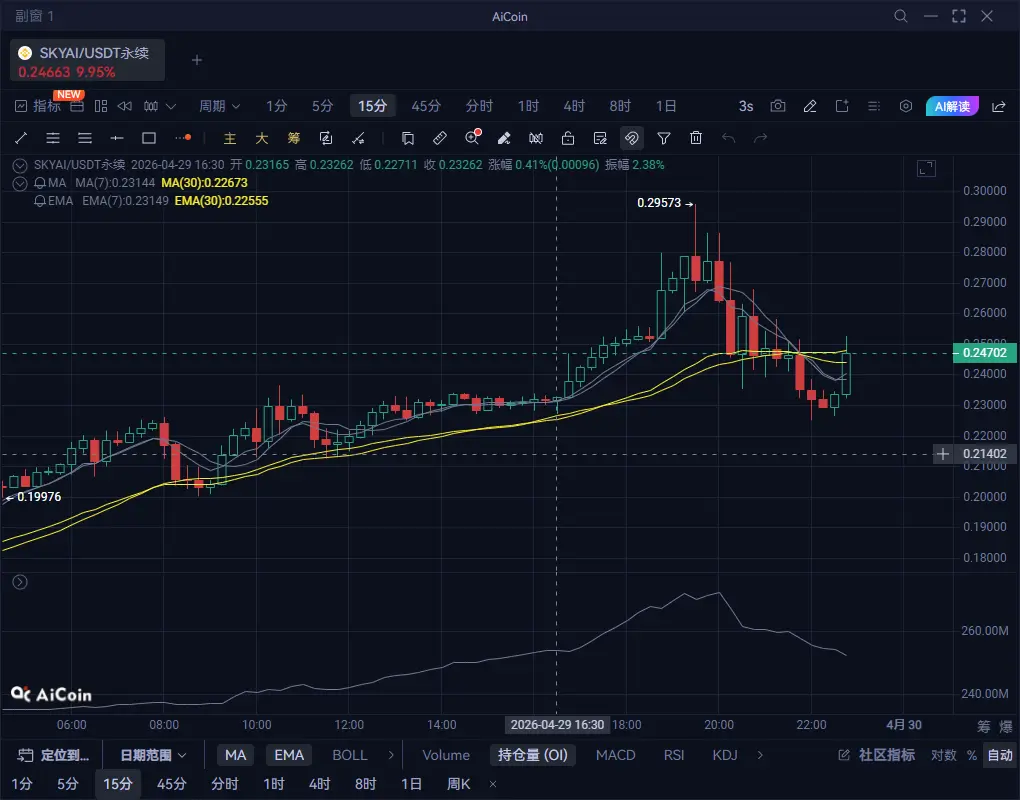Open more drawing tools with orange dot
The height and width of the screenshot is (800, 1020).
point(183,138)
